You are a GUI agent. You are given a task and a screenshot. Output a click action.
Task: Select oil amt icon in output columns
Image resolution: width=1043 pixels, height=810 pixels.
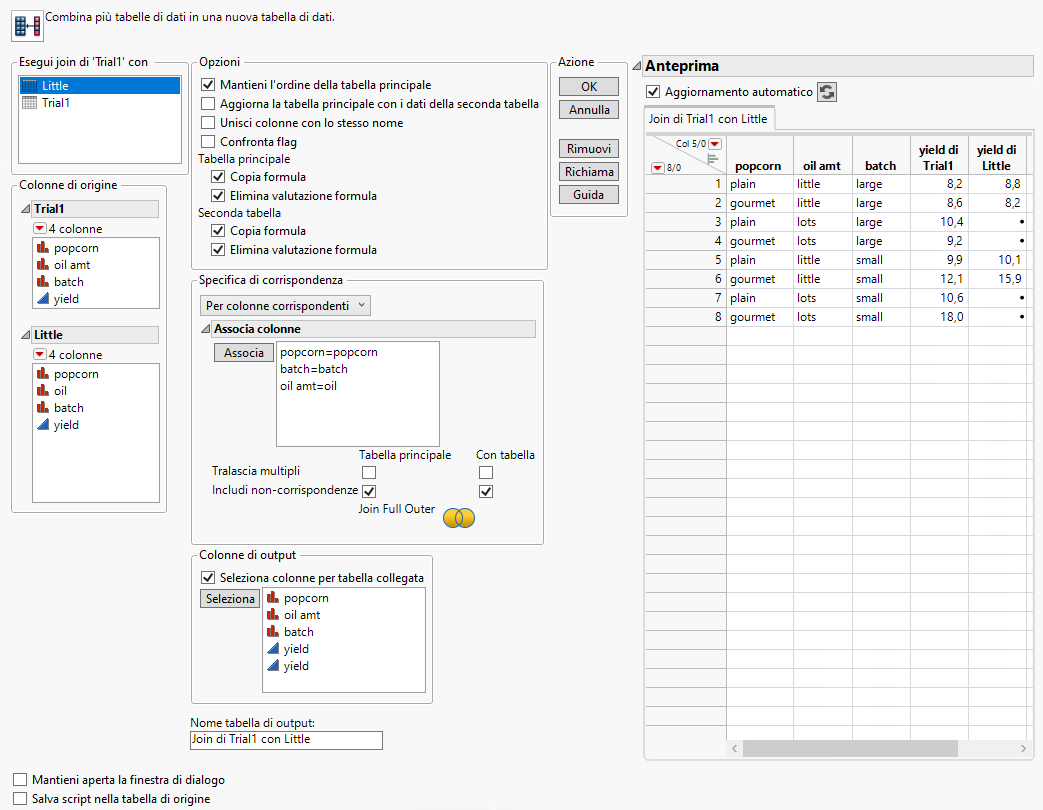[x=272, y=615]
